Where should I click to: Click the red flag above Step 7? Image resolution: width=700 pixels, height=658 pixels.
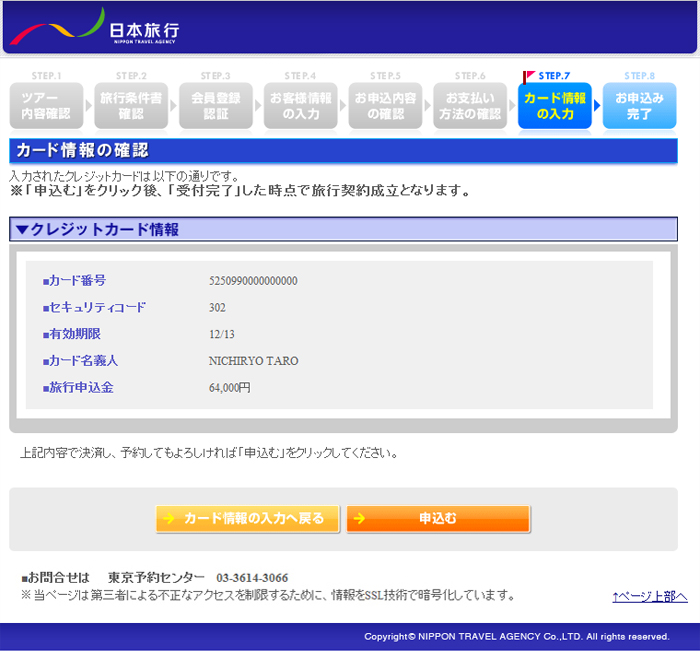(528, 76)
